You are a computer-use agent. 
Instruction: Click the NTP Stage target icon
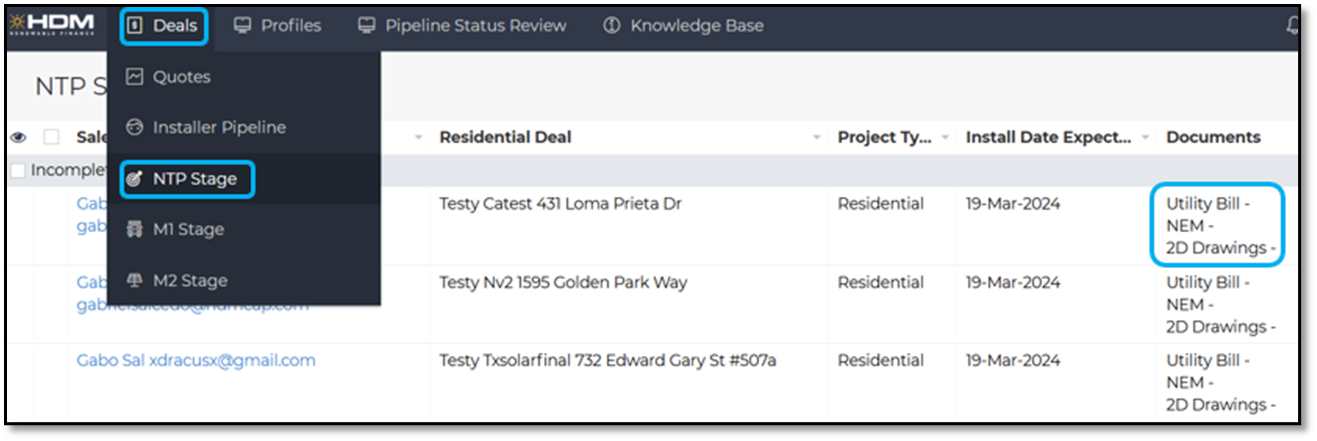135,179
